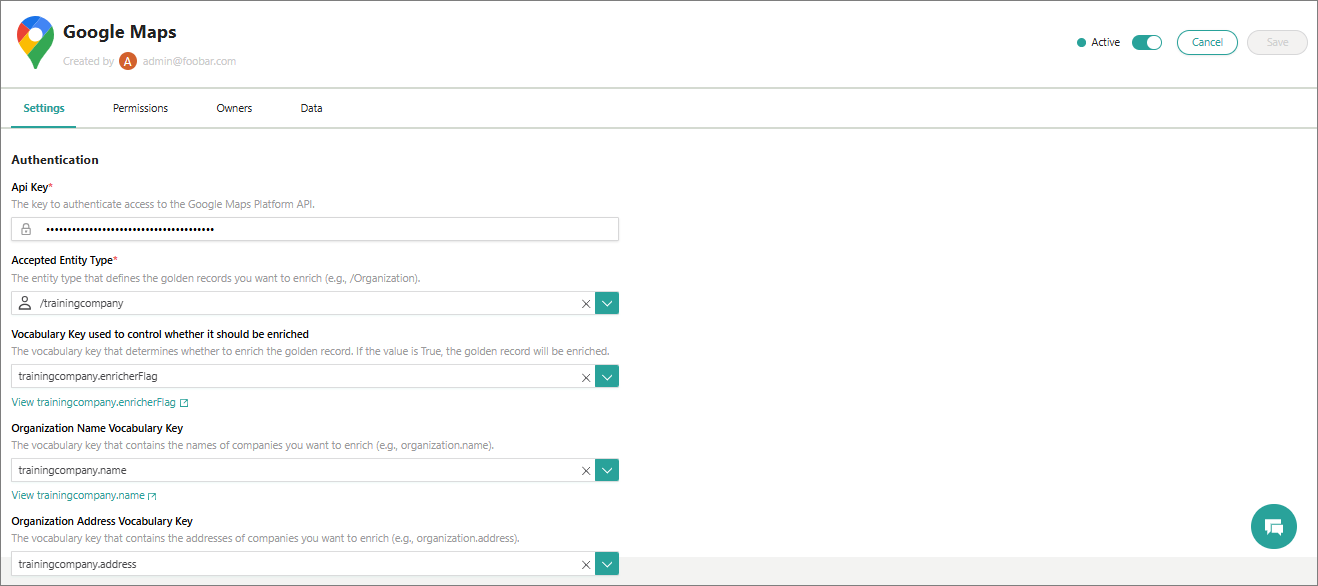Click the person icon in Accepted Entity Type
Screen dimensions: 1318x586
point(26,303)
